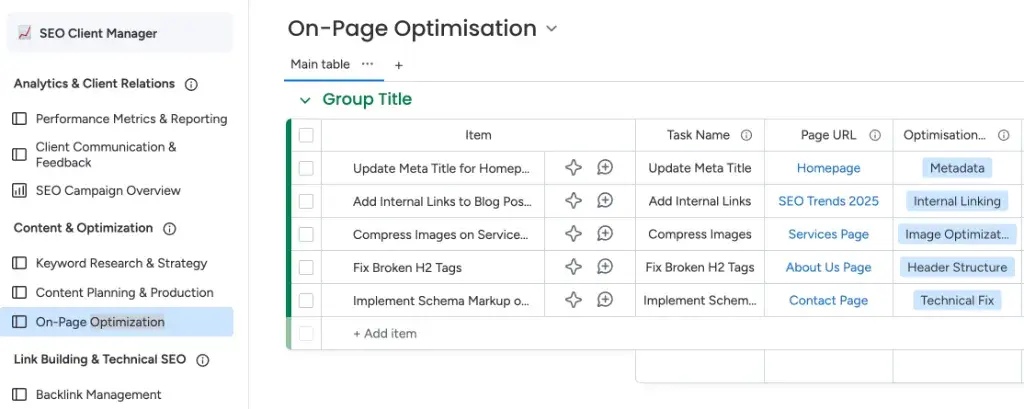
Task: Tick the select-all checkbox in the table header
Action: [306, 135]
